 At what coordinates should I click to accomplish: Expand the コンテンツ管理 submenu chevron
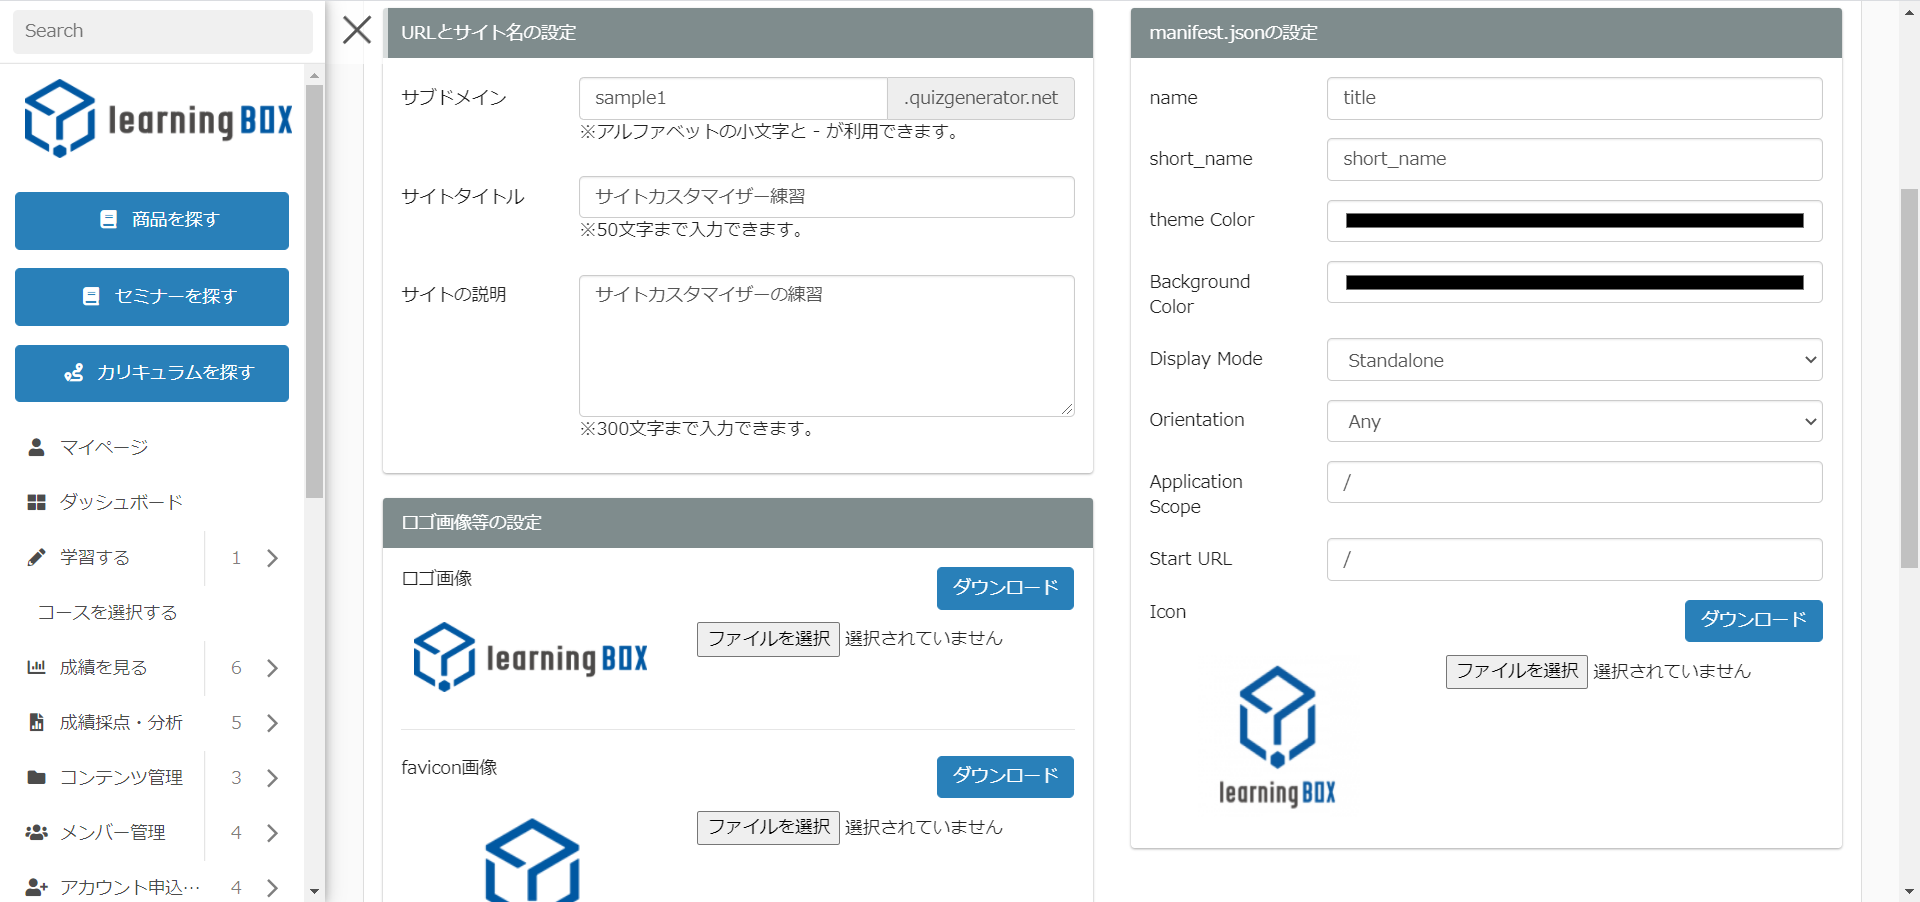[x=272, y=778]
